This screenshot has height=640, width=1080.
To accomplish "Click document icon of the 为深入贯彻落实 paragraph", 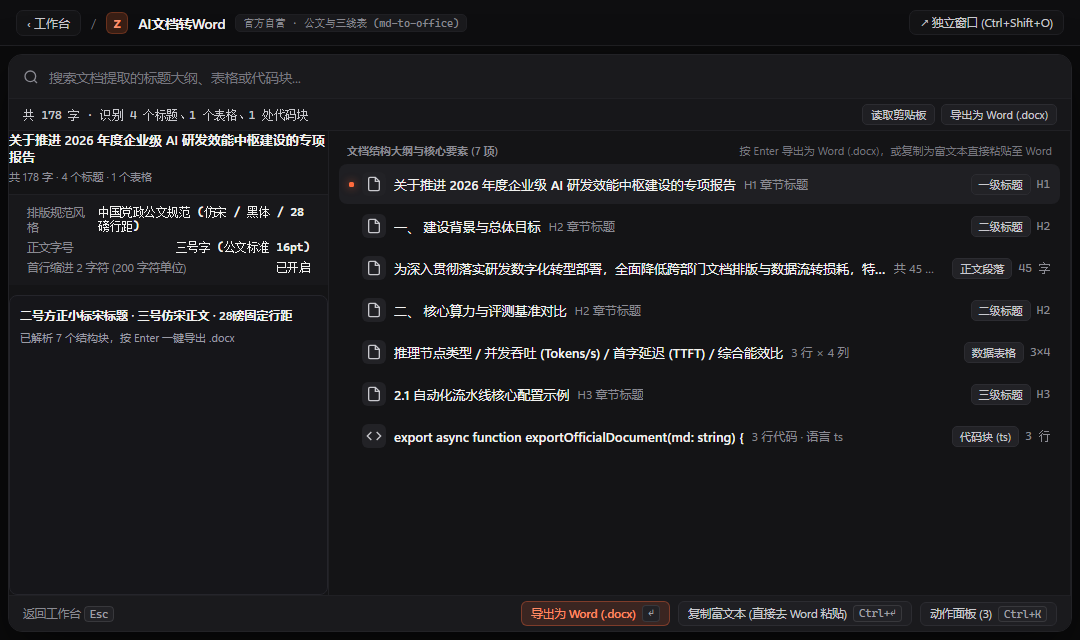I will tap(374, 268).
